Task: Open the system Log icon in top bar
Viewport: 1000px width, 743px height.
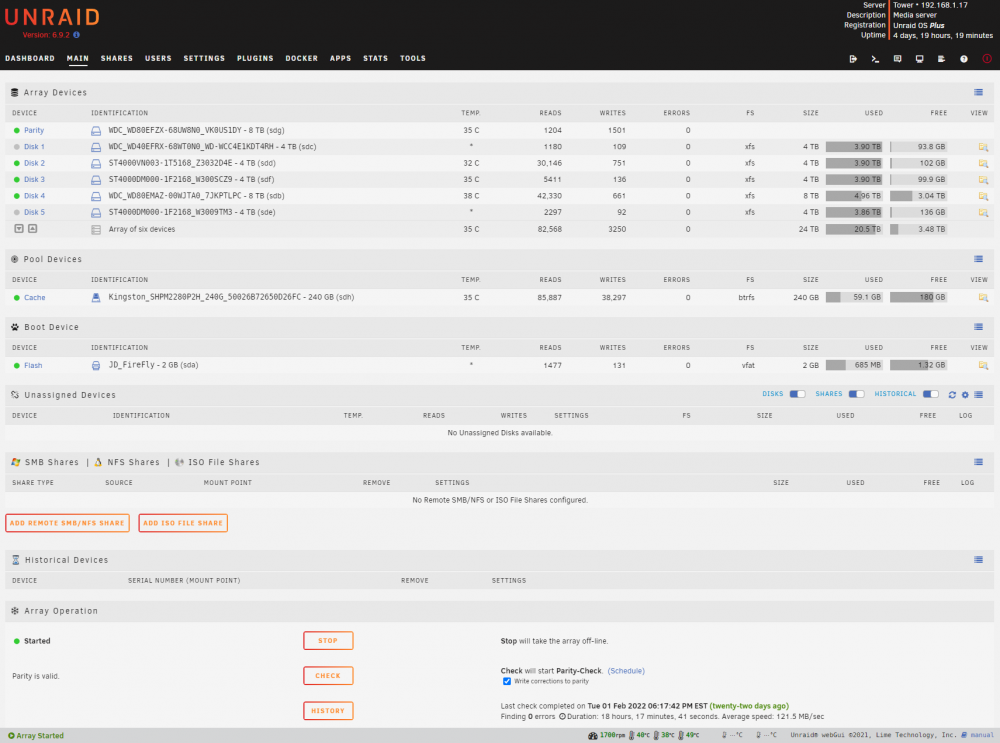Action: click(941, 59)
